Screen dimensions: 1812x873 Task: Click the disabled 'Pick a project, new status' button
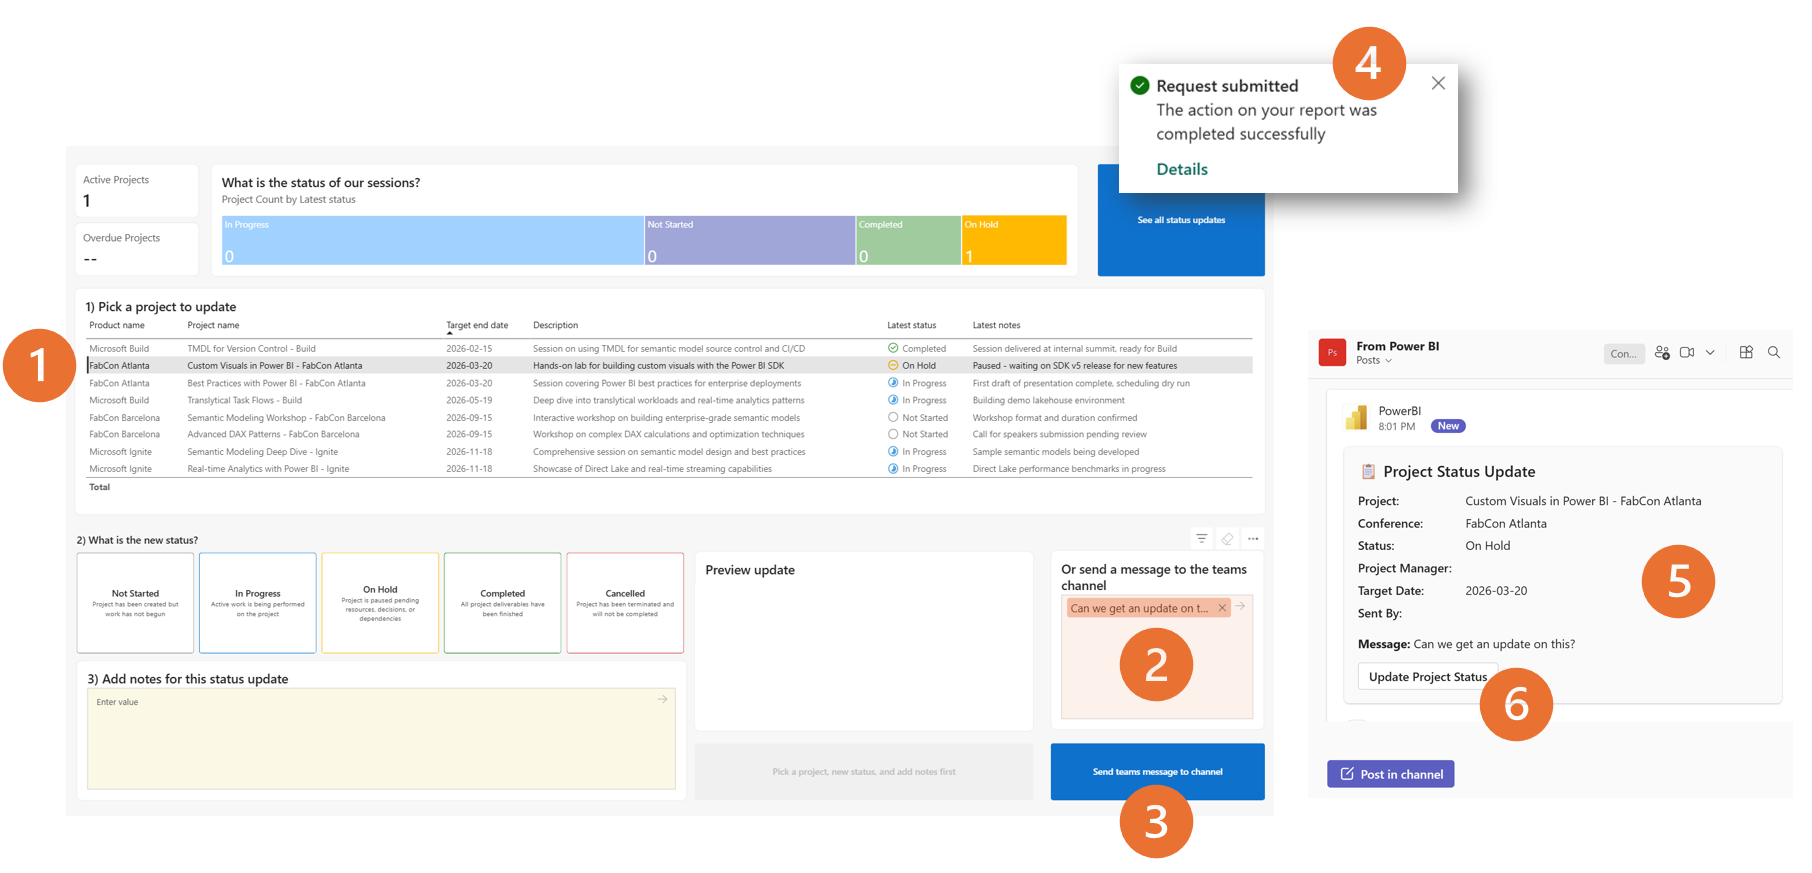(864, 772)
